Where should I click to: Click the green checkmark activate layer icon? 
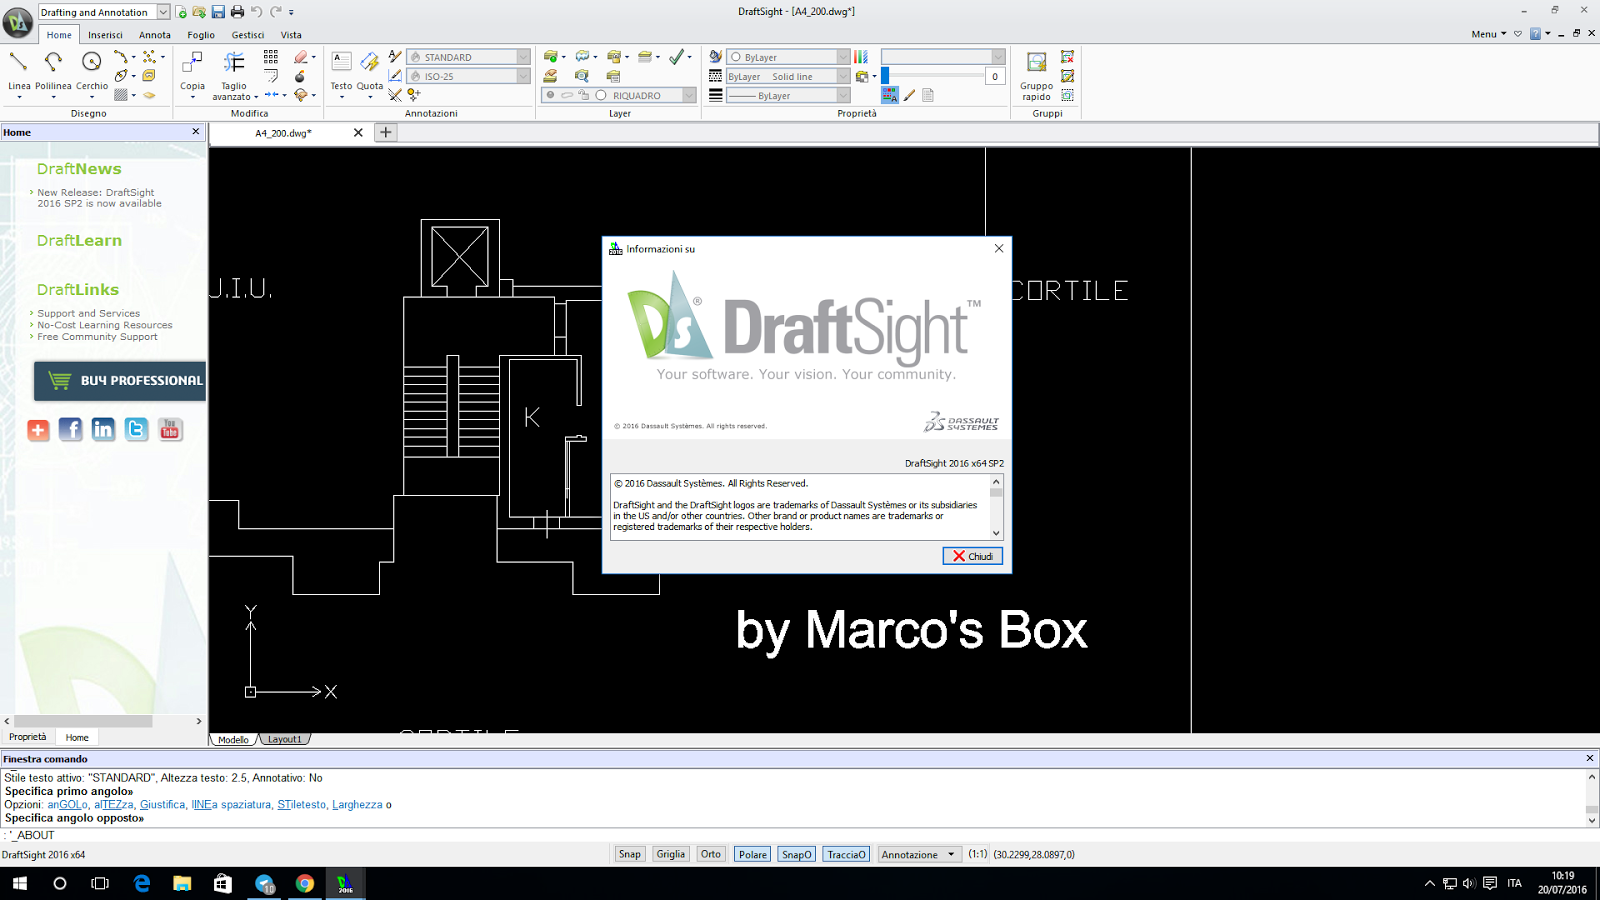click(677, 57)
